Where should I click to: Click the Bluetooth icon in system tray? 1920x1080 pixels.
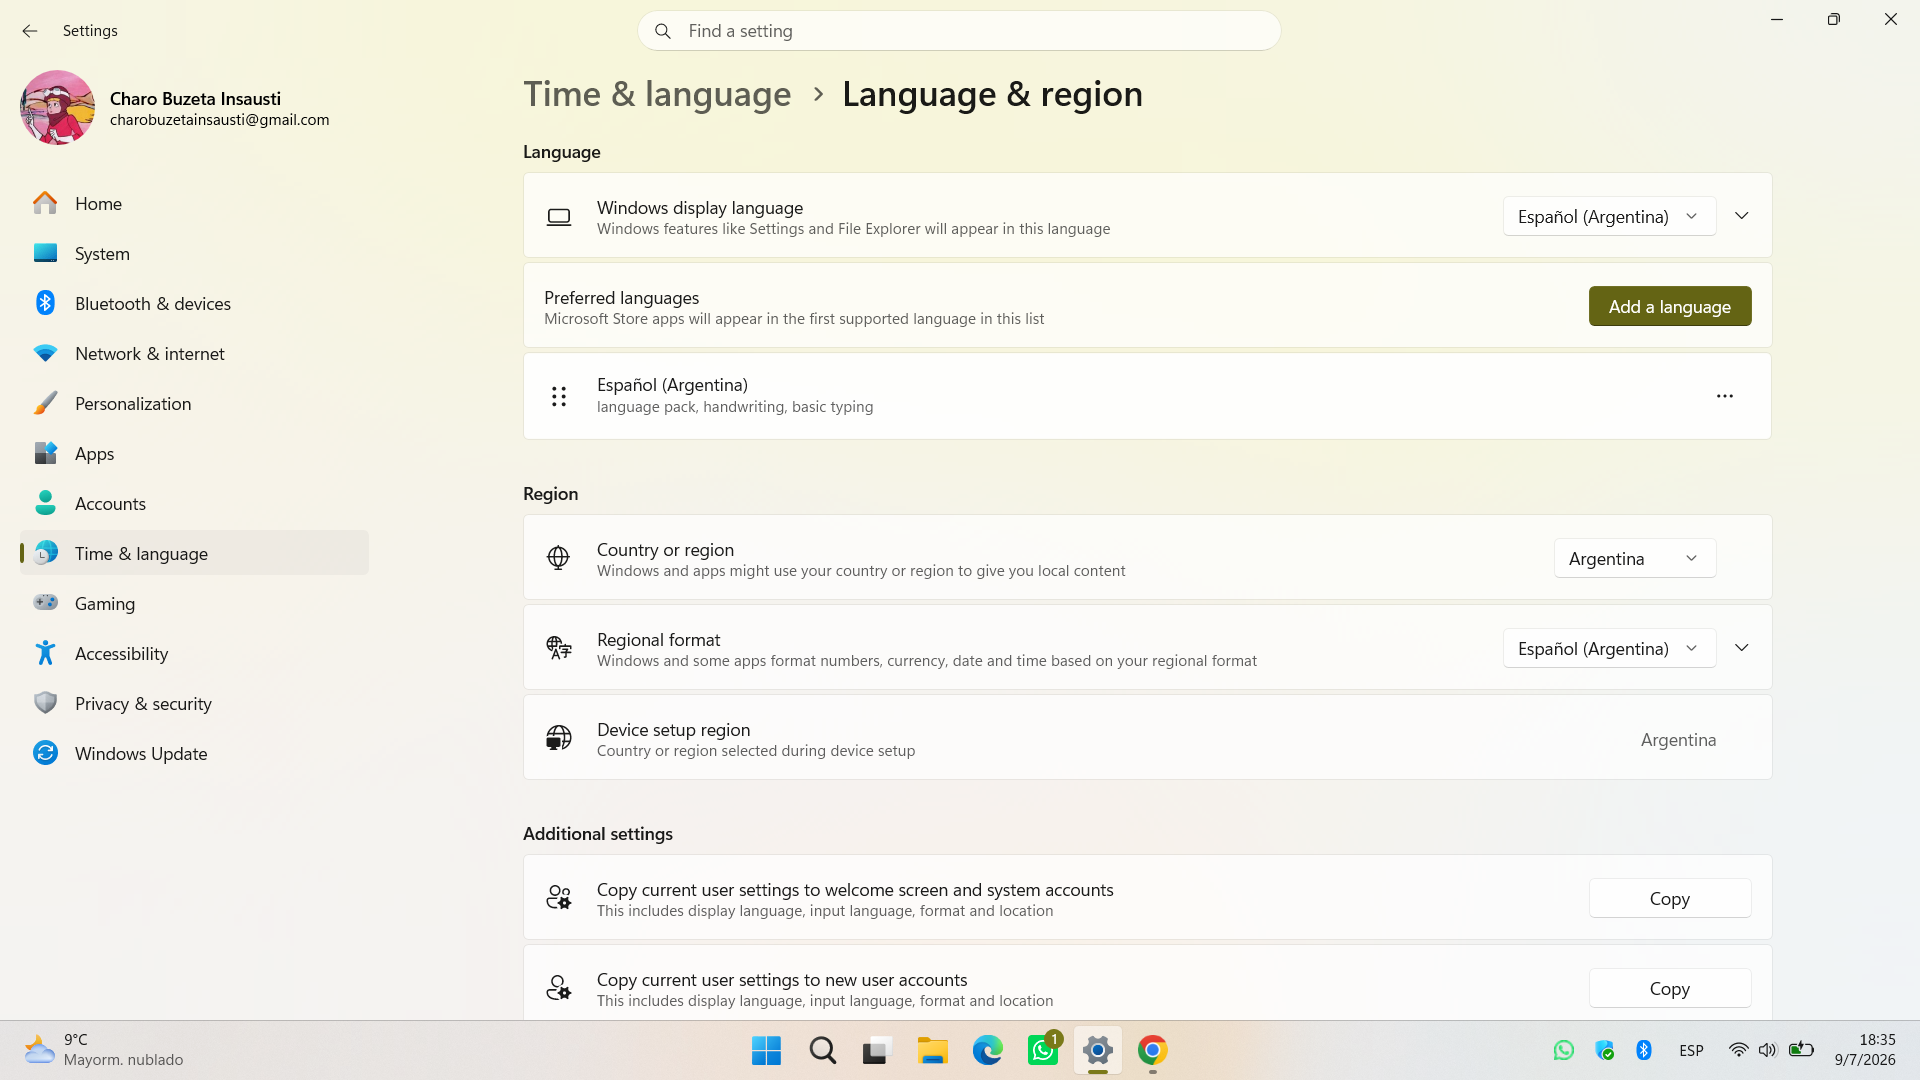(x=1644, y=1050)
